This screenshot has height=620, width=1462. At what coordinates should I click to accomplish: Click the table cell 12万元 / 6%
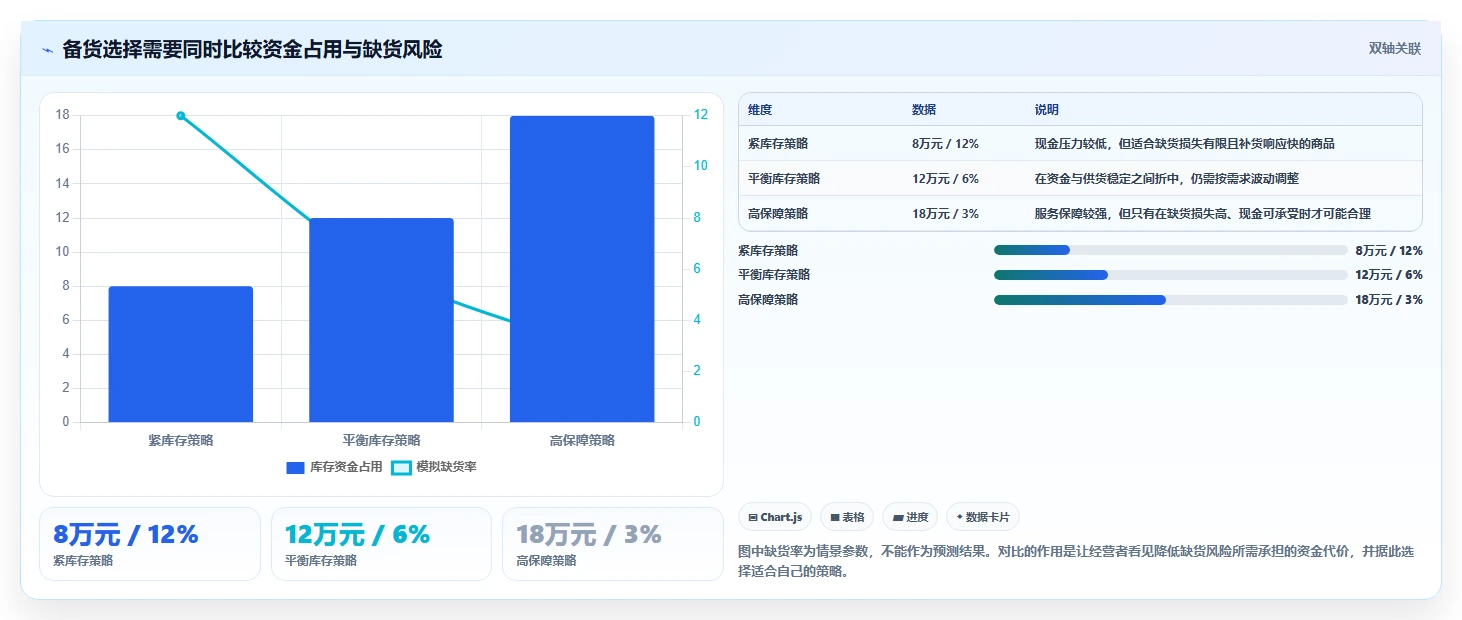click(x=945, y=179)
